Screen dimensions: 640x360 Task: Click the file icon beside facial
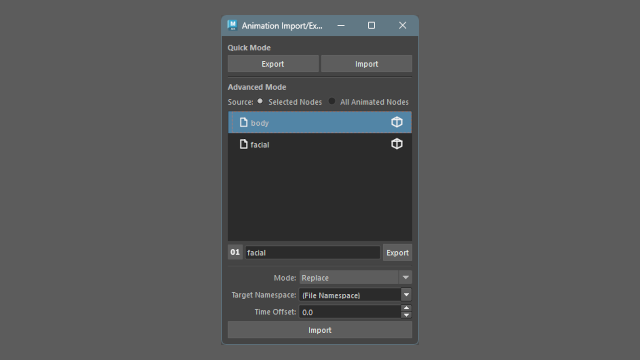(x=244, y=144)
